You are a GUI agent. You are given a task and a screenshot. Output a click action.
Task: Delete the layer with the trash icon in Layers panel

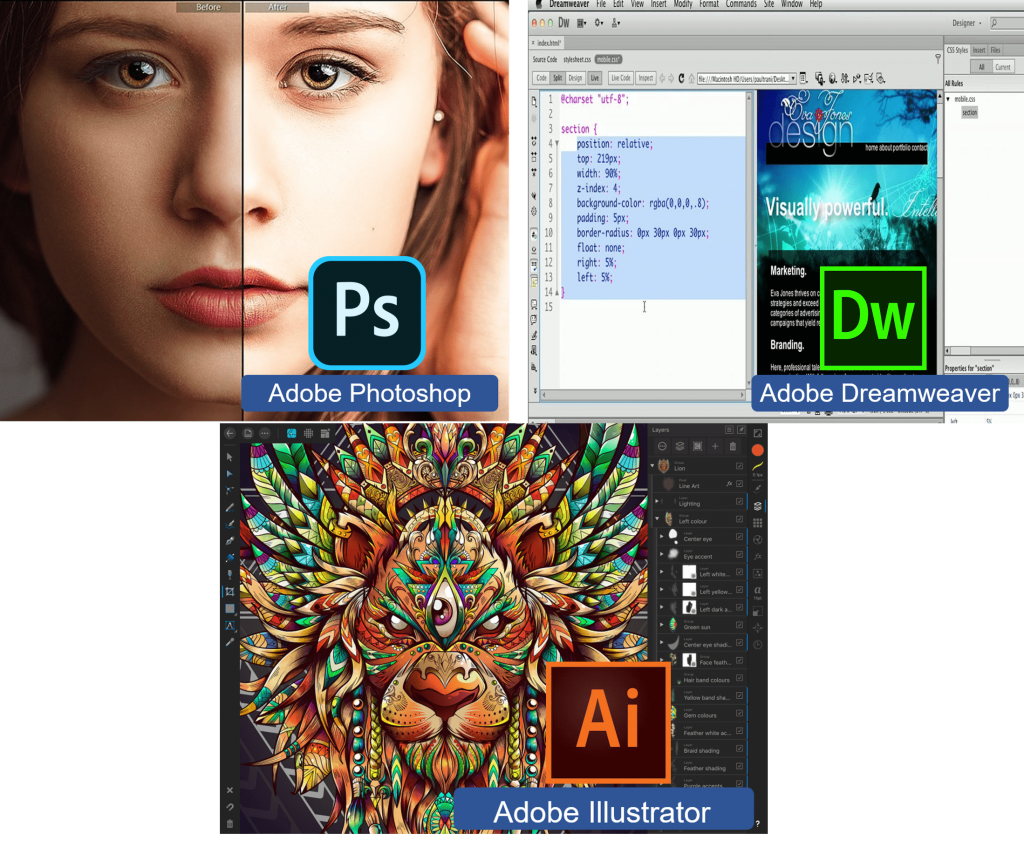[733, 446]
